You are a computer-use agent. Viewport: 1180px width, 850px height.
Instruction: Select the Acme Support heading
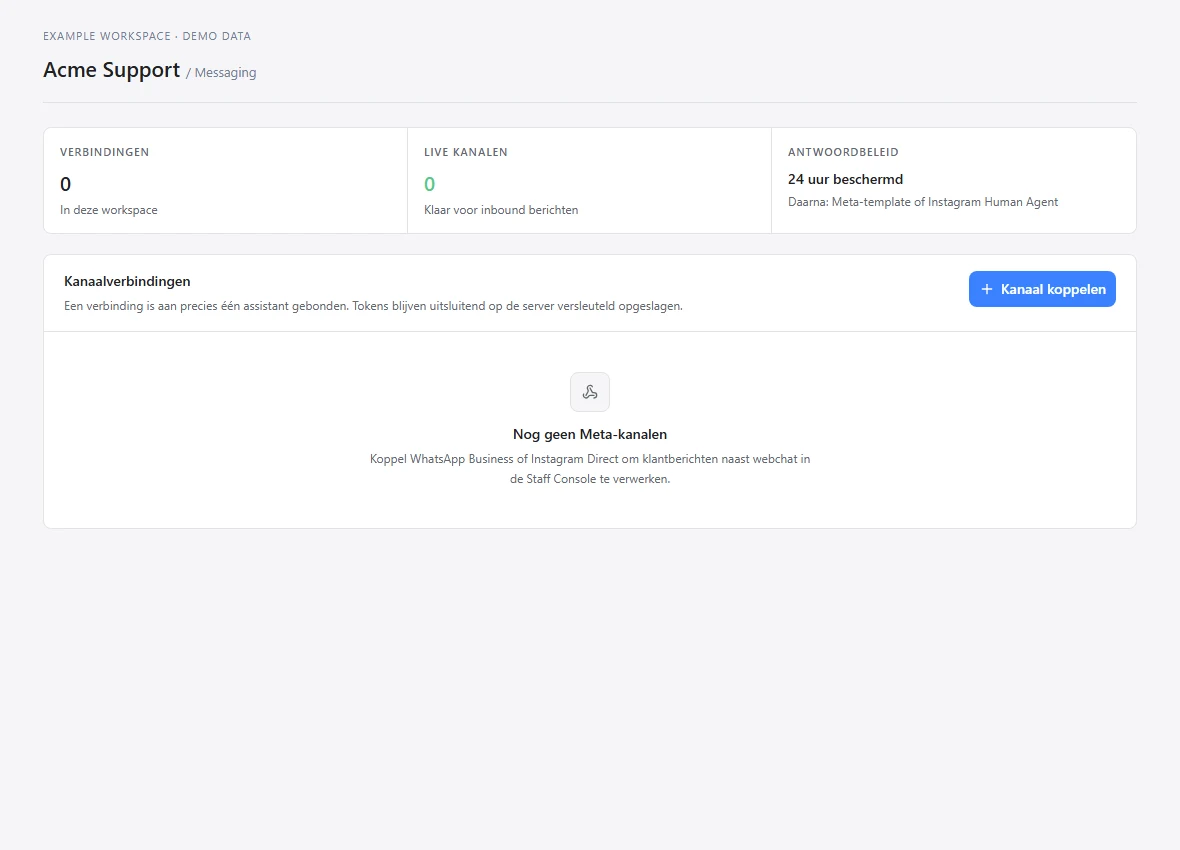pyautogui.click(x=111, y=70)
